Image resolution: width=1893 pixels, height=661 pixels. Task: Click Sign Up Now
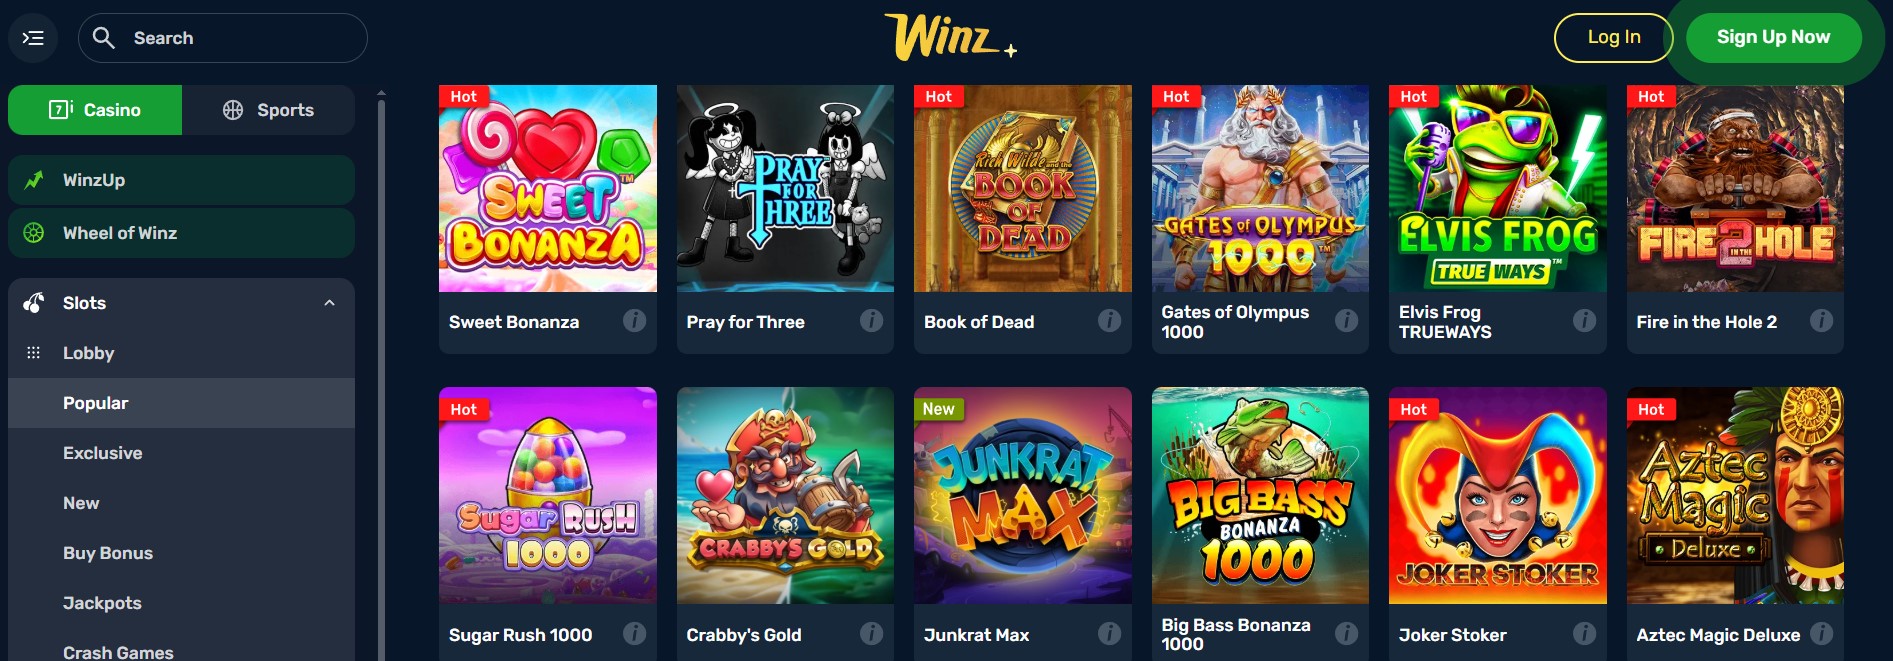1773,38
